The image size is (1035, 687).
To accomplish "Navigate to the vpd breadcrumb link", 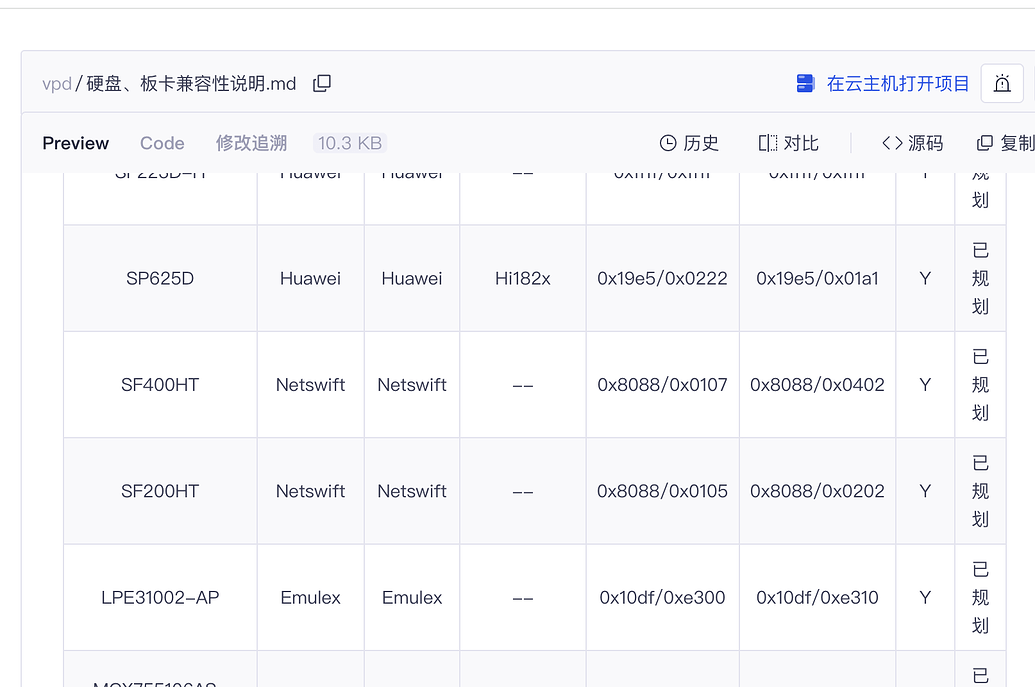I will coord(57,83).
